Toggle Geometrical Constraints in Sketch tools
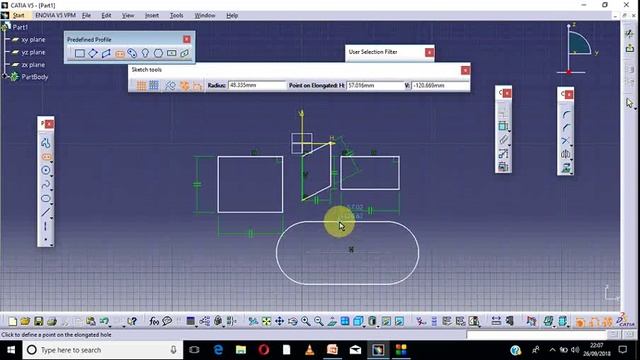 pos(184,85)
